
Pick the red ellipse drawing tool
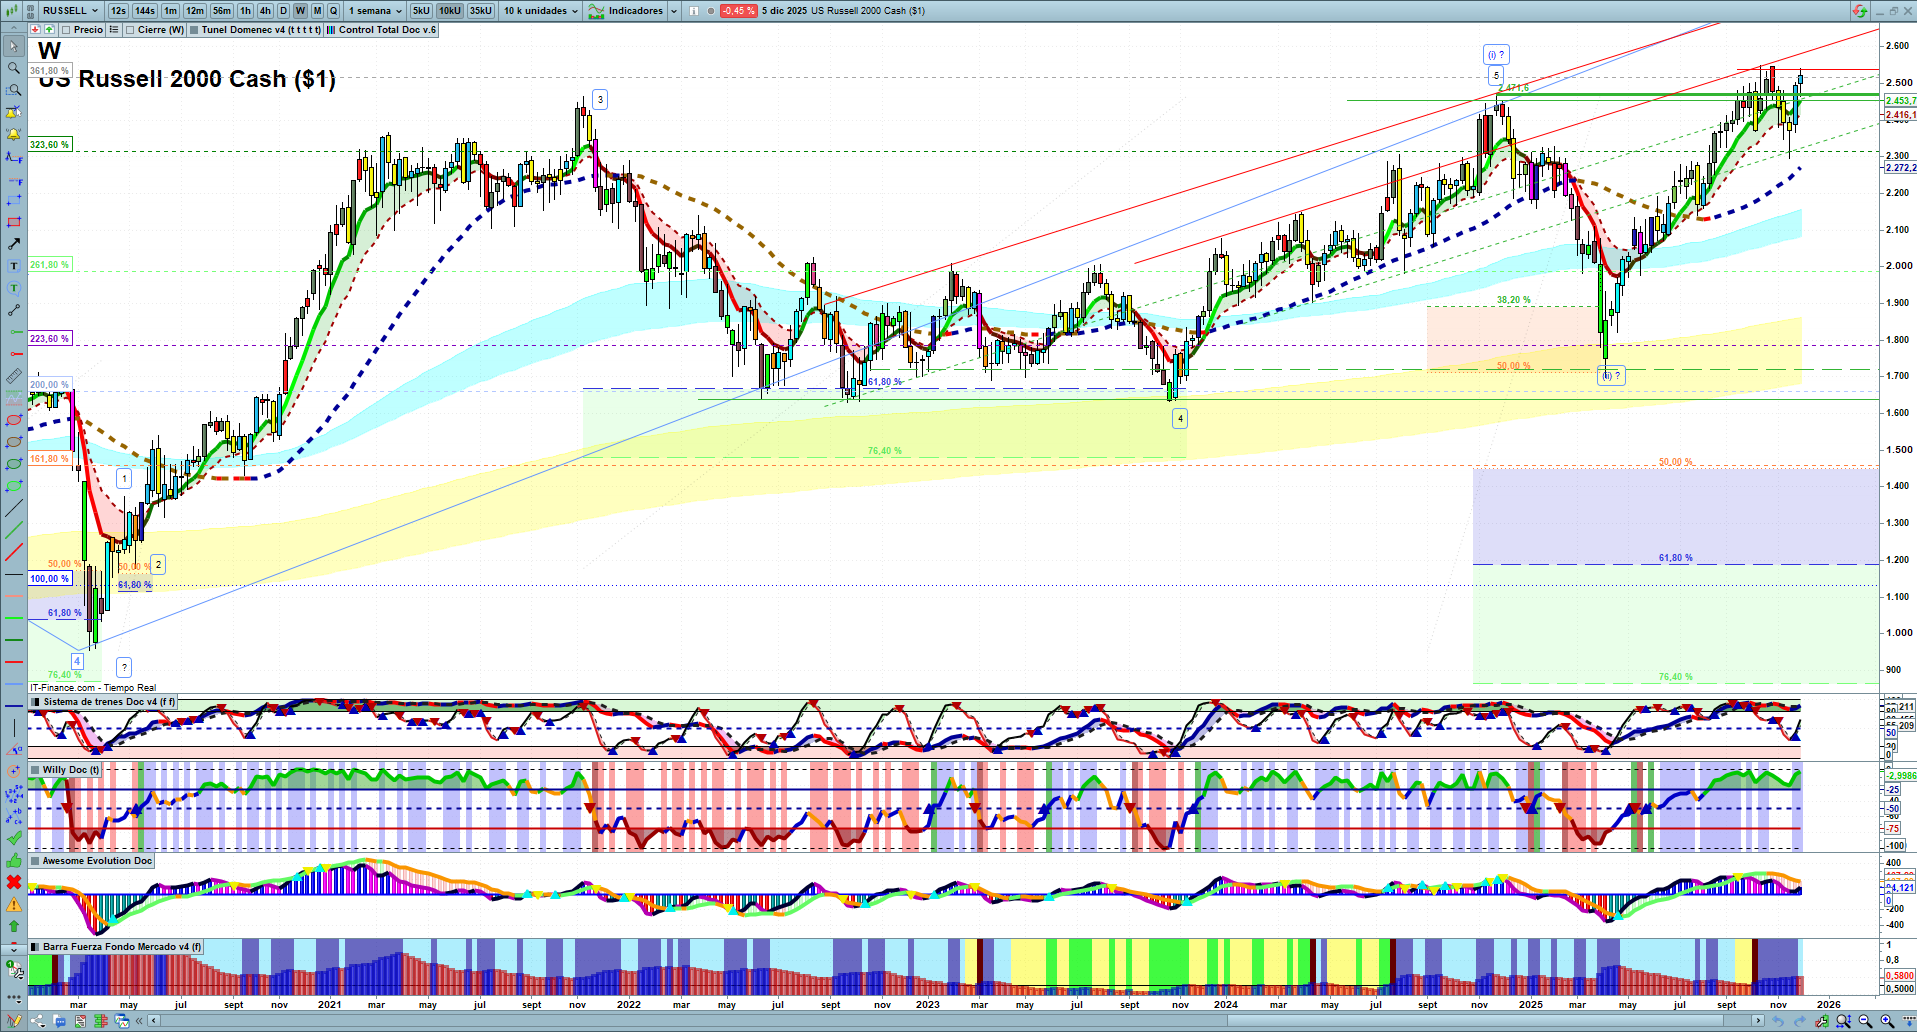14,420
